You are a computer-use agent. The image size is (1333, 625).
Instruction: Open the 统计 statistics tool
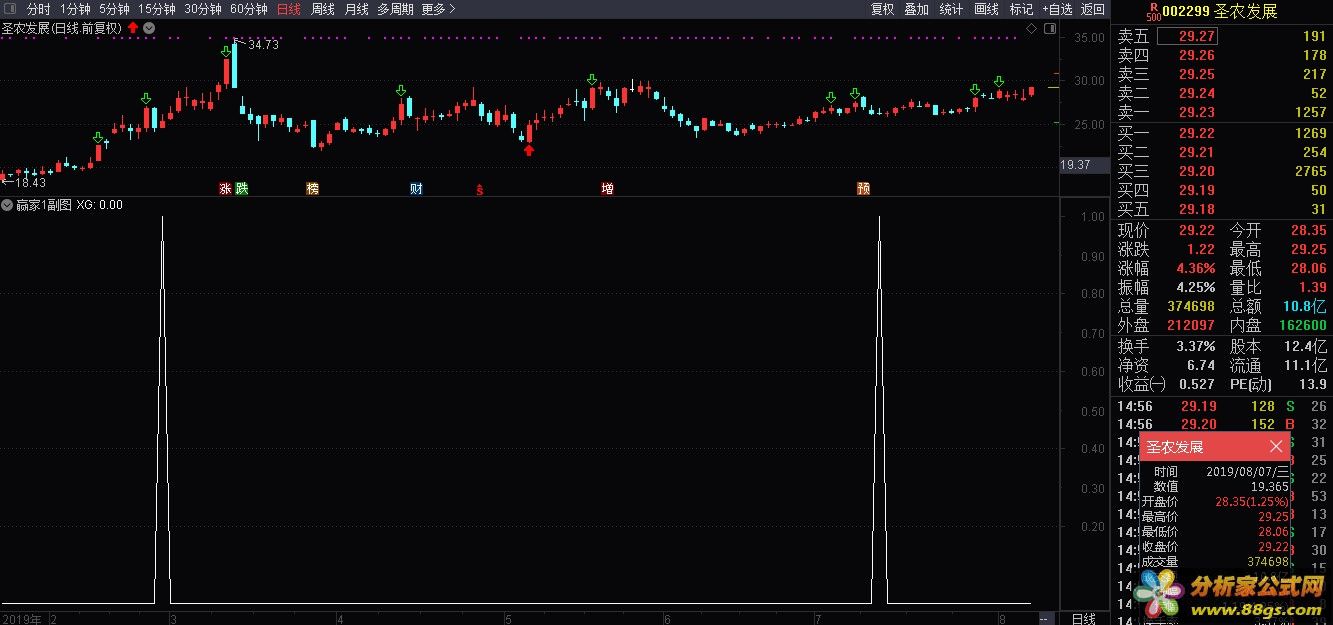click(x=951, y=9)
